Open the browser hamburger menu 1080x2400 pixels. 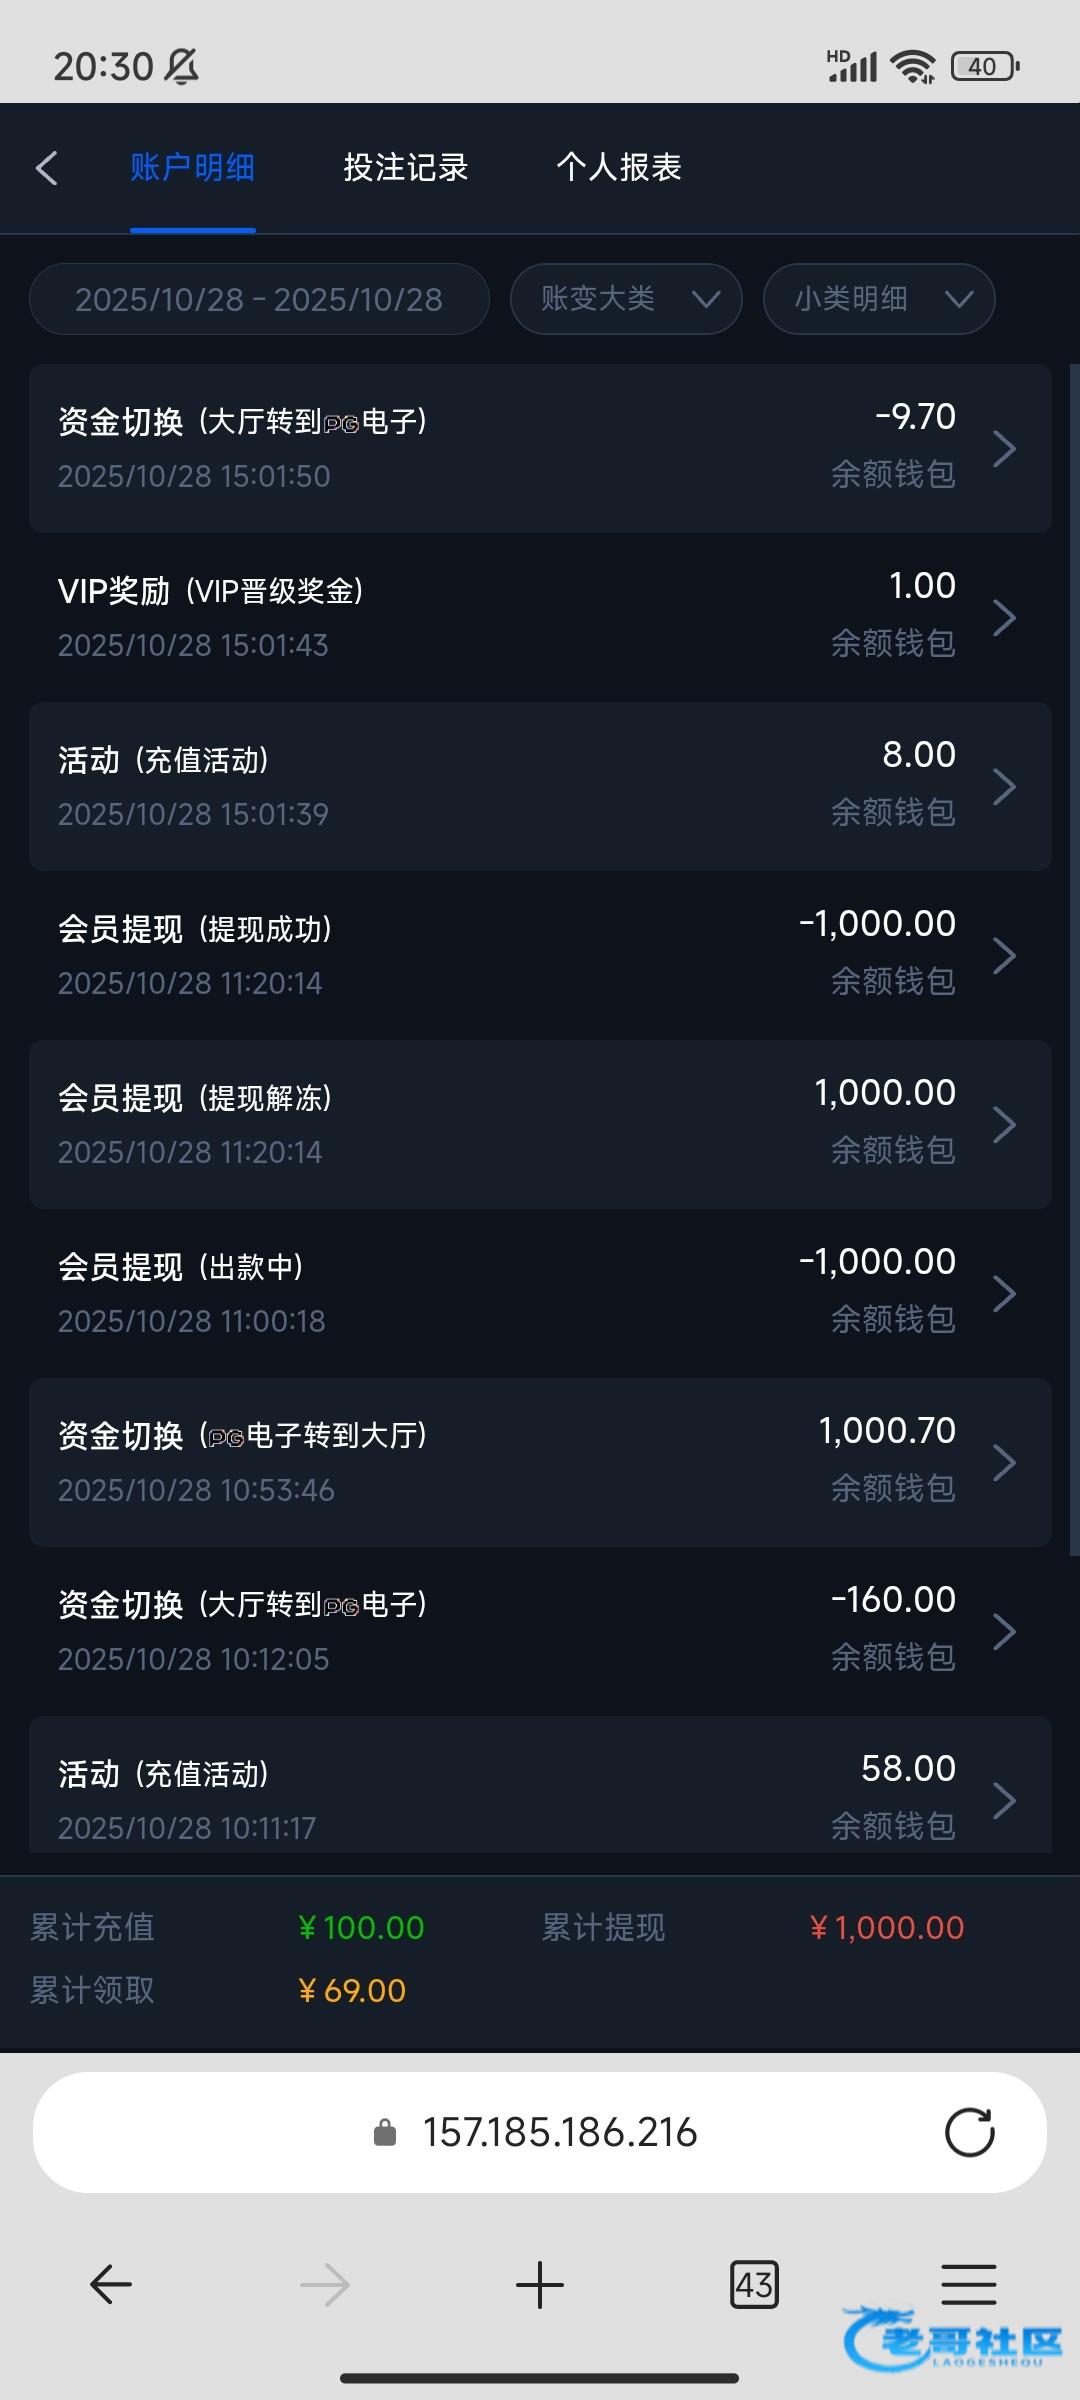(x=968, y=2284)
